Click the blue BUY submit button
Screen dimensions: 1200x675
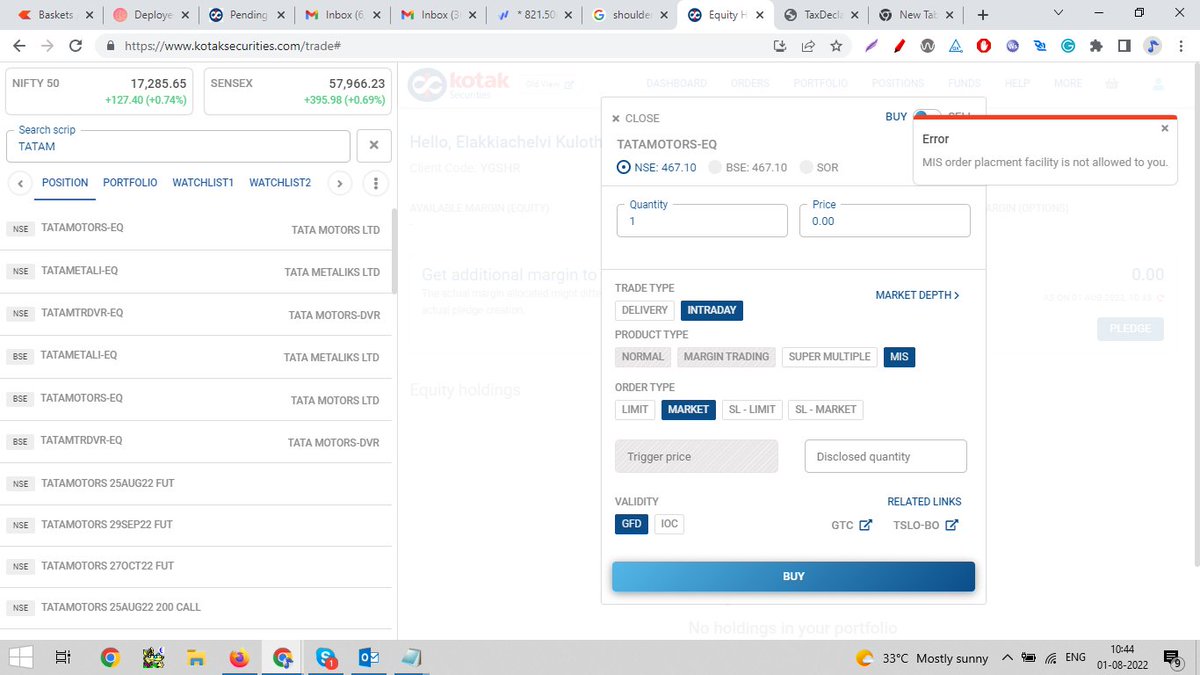[x=793, y=577]
